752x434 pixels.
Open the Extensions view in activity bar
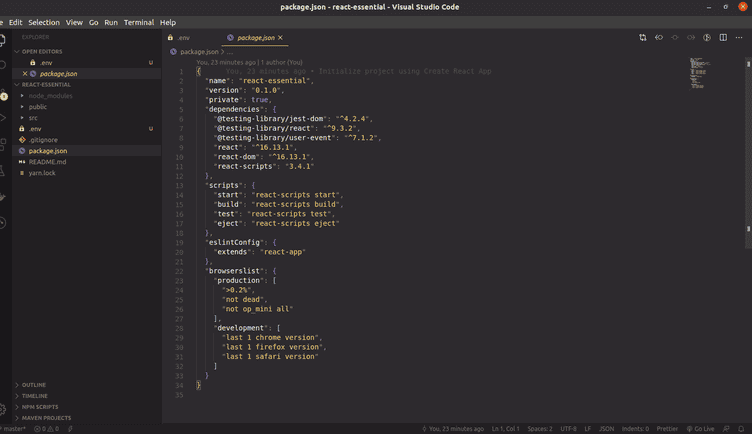pos(2,144)
